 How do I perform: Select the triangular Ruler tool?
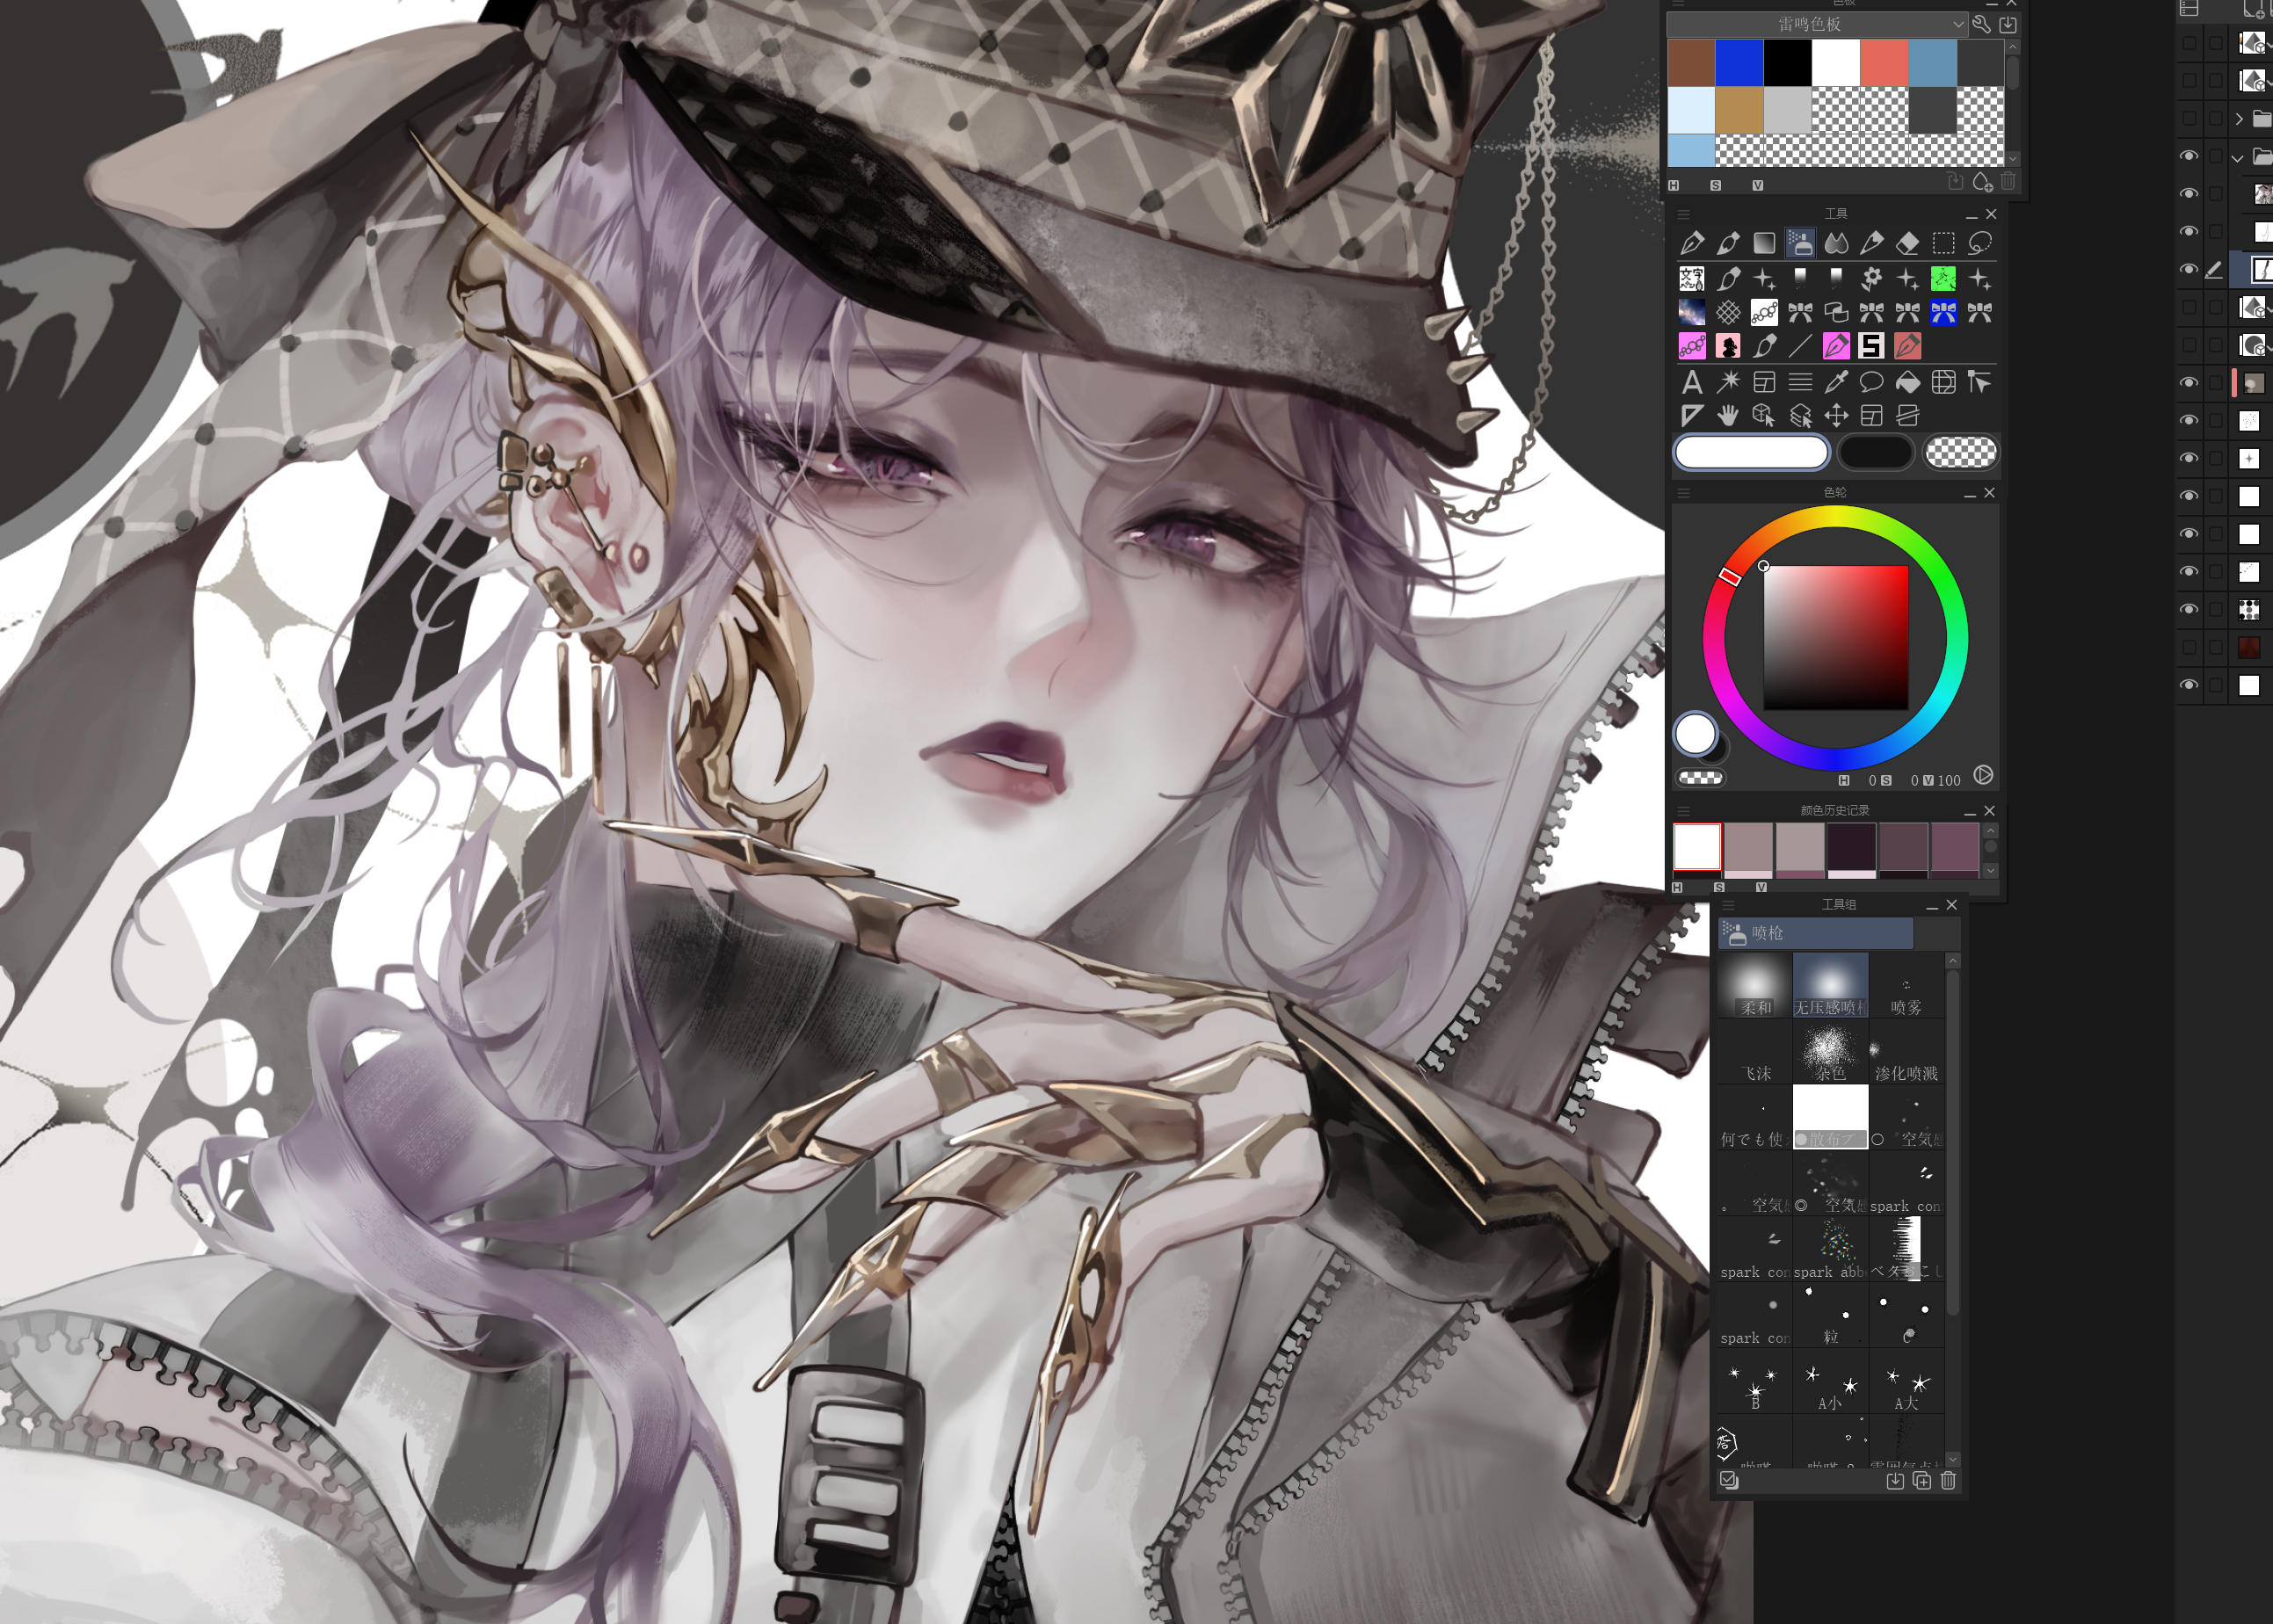[1692, 415]
